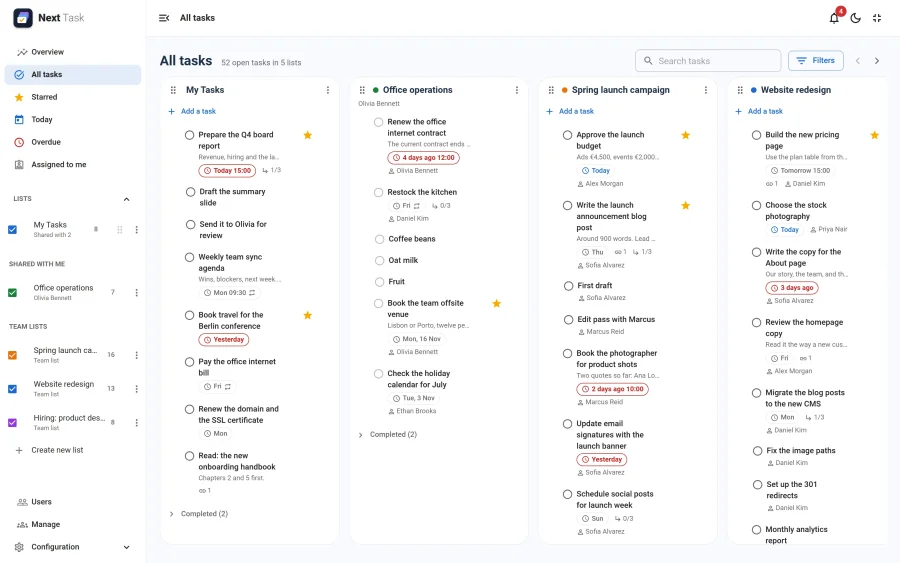Image resolution: width=900 pixels, height=563 pixels.
Task: Grab the Website redesign column drag handle
Action: pyautogui.click(x=740, y=90)
